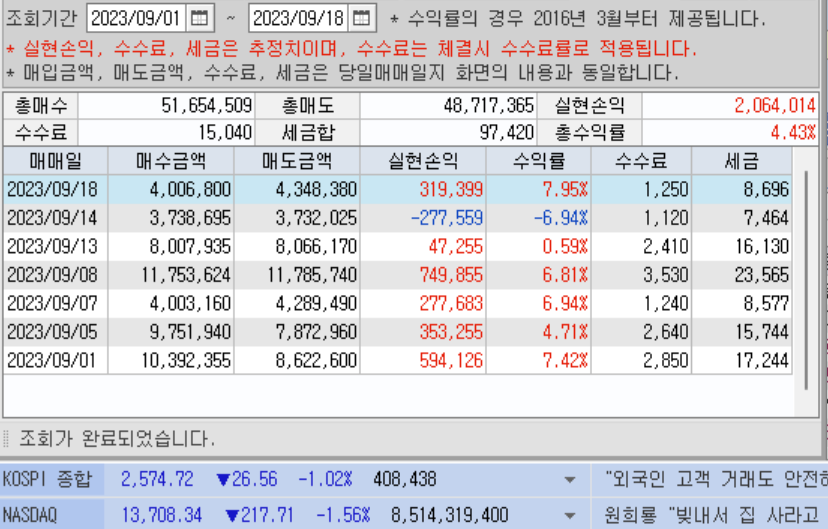Sort by the 매수금액 column header
Viewport: 828px width, 529px height.
pos(171,160)
